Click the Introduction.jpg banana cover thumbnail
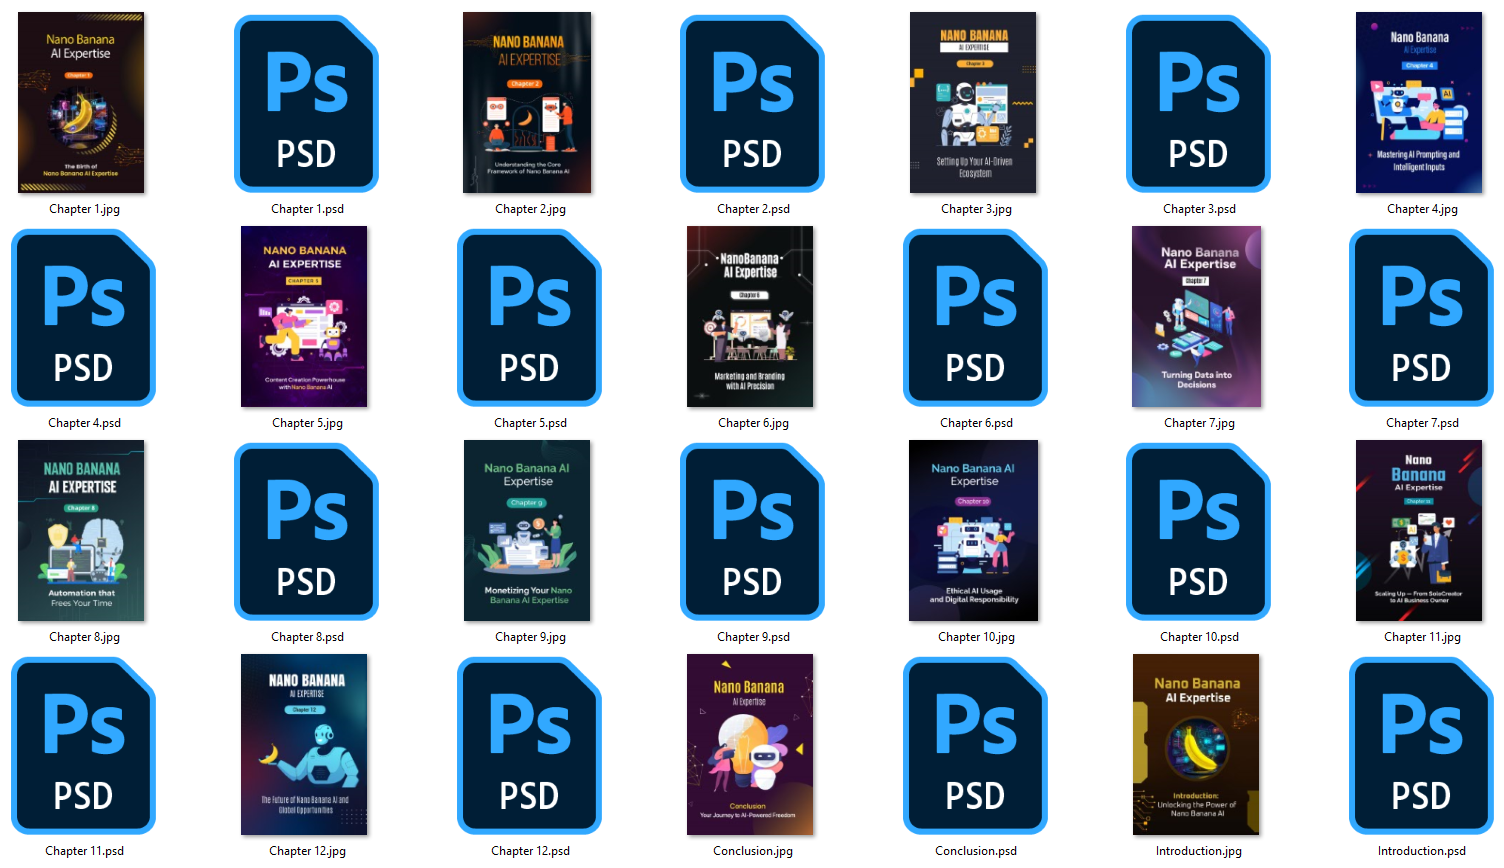Image resolution: width=1504 pixels, height=868 pixels. [1196, 745]
